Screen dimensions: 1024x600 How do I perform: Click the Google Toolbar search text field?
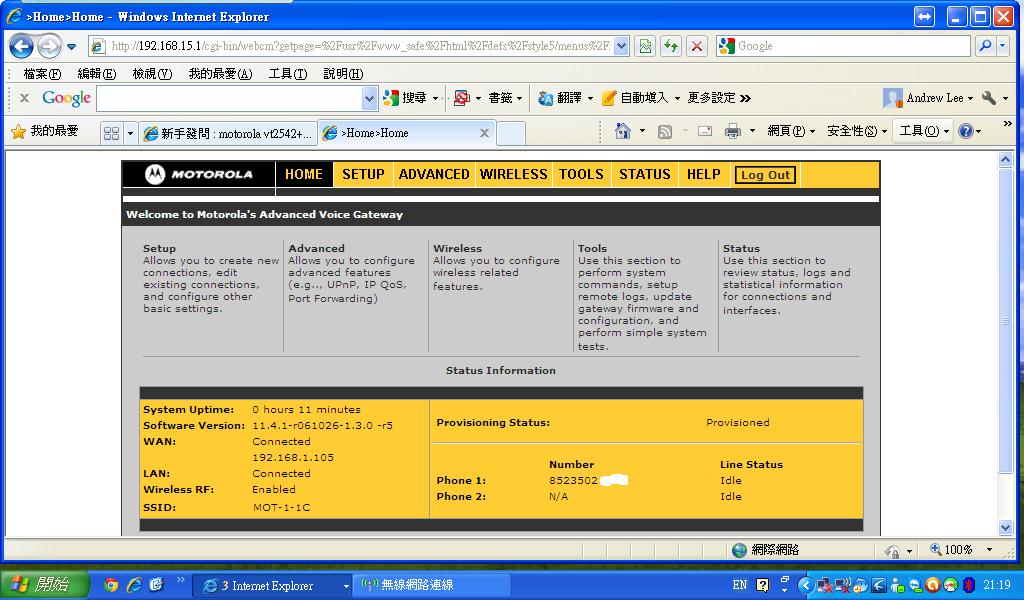click(x=229, y=99)
